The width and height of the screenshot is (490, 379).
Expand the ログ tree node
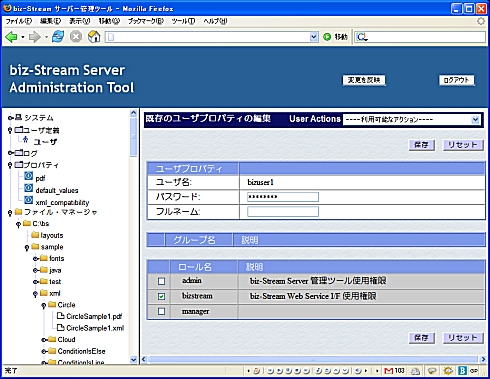coord(11,153)
